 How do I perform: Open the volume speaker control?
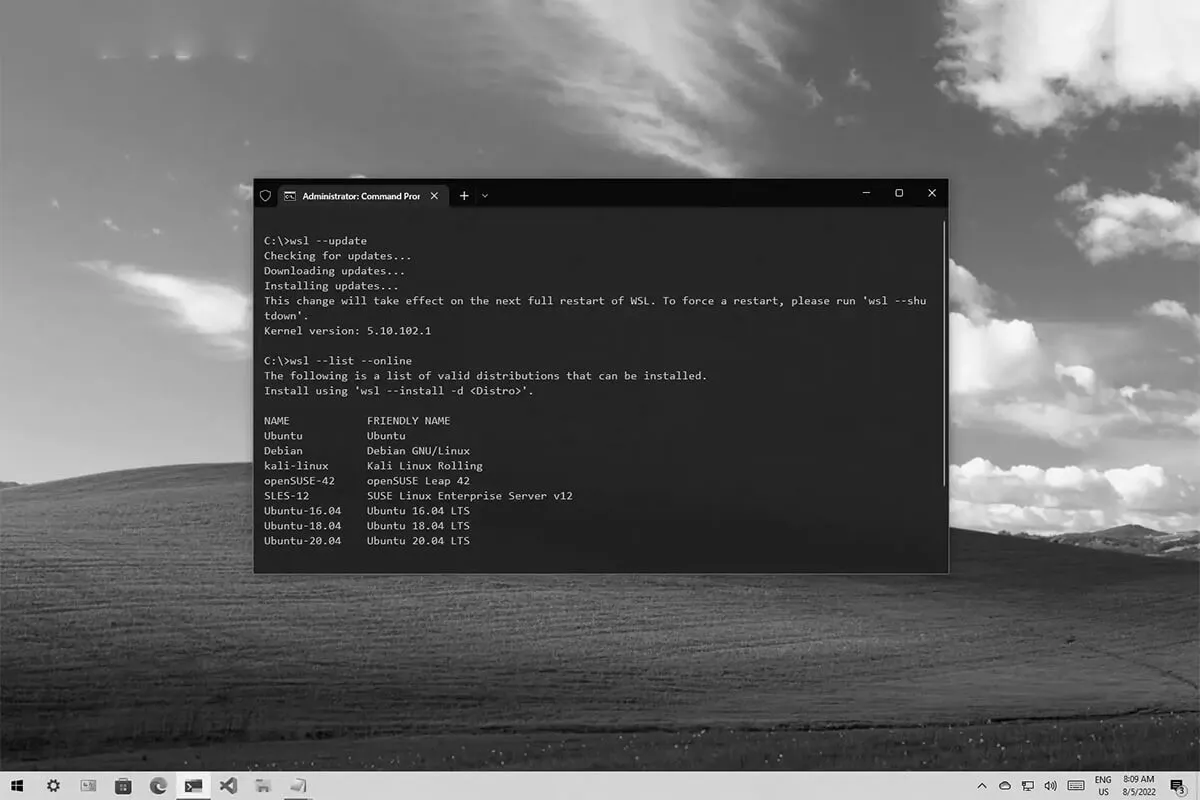(x=1051, y=786)
